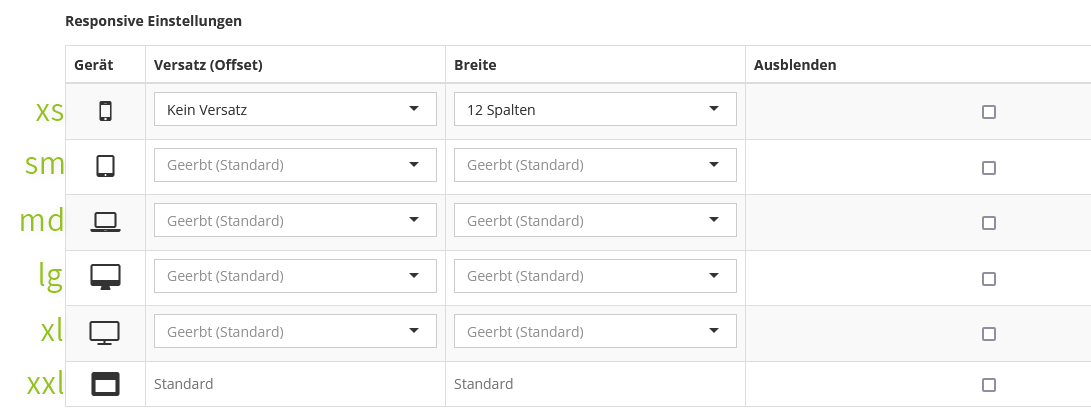The width and height of the screenshot is (1091, 420).
Task: Click the laptop device icon in md row
Action: point(105,222)
